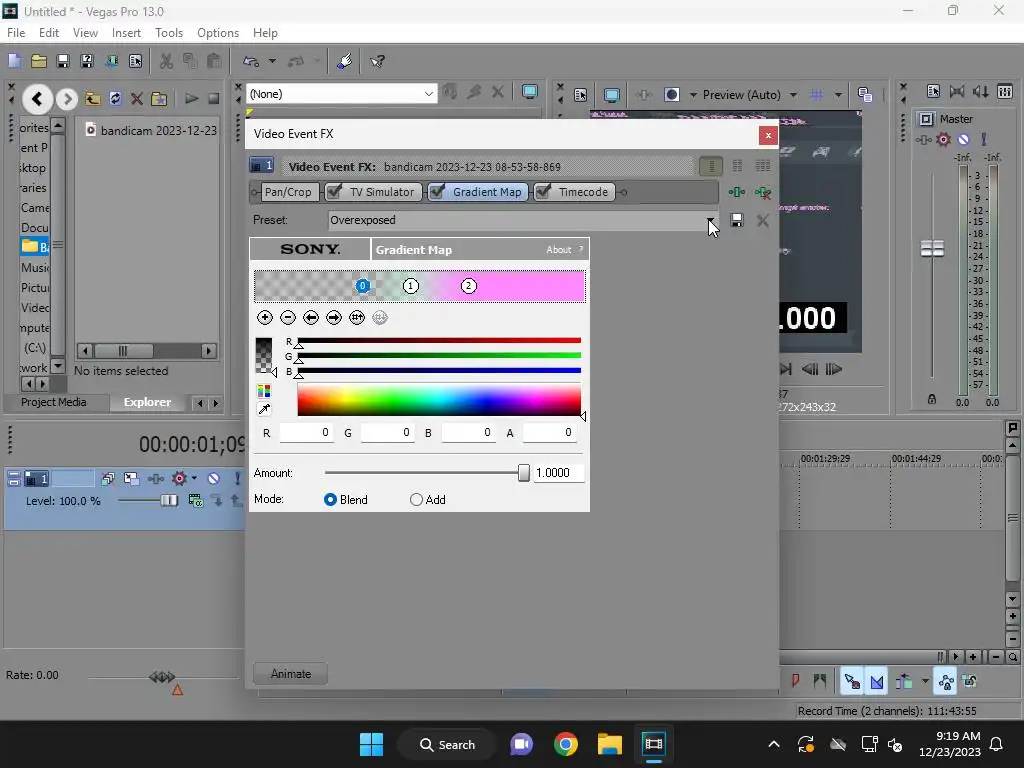Open Track FX gear icon on track 1
Screen dimensions: 1024x768
coord(179,479)
